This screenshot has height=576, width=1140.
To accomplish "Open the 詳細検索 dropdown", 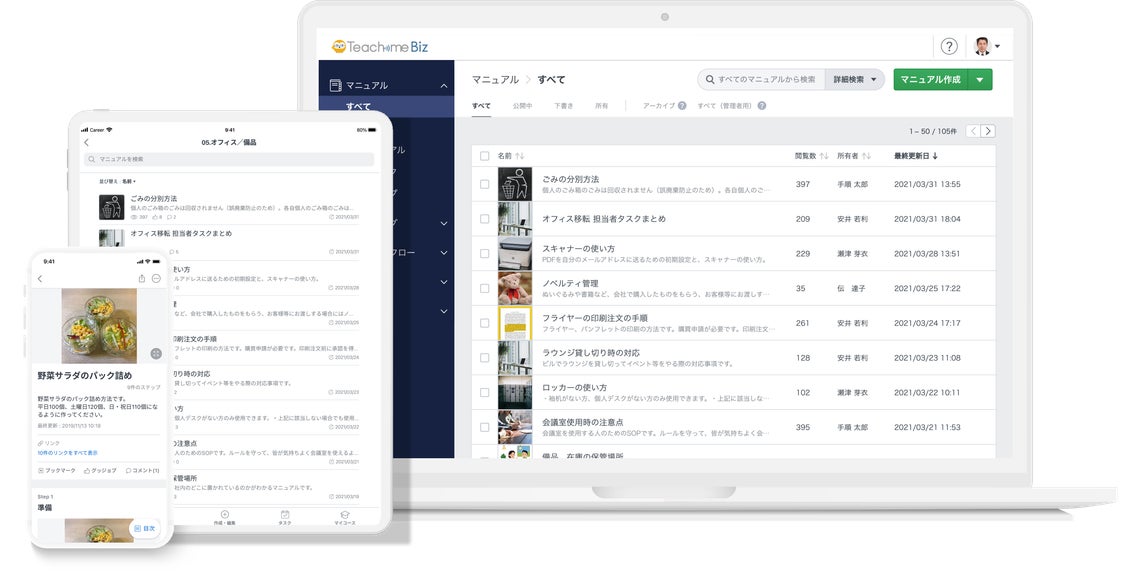I will pos(855,80).
